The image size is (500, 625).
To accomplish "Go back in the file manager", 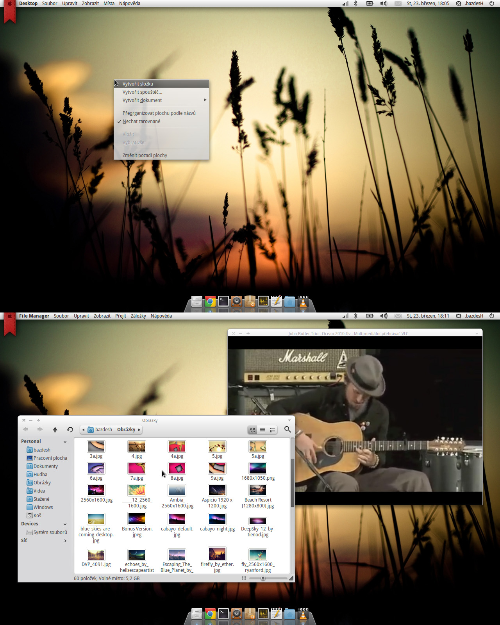I will (26, 429).
